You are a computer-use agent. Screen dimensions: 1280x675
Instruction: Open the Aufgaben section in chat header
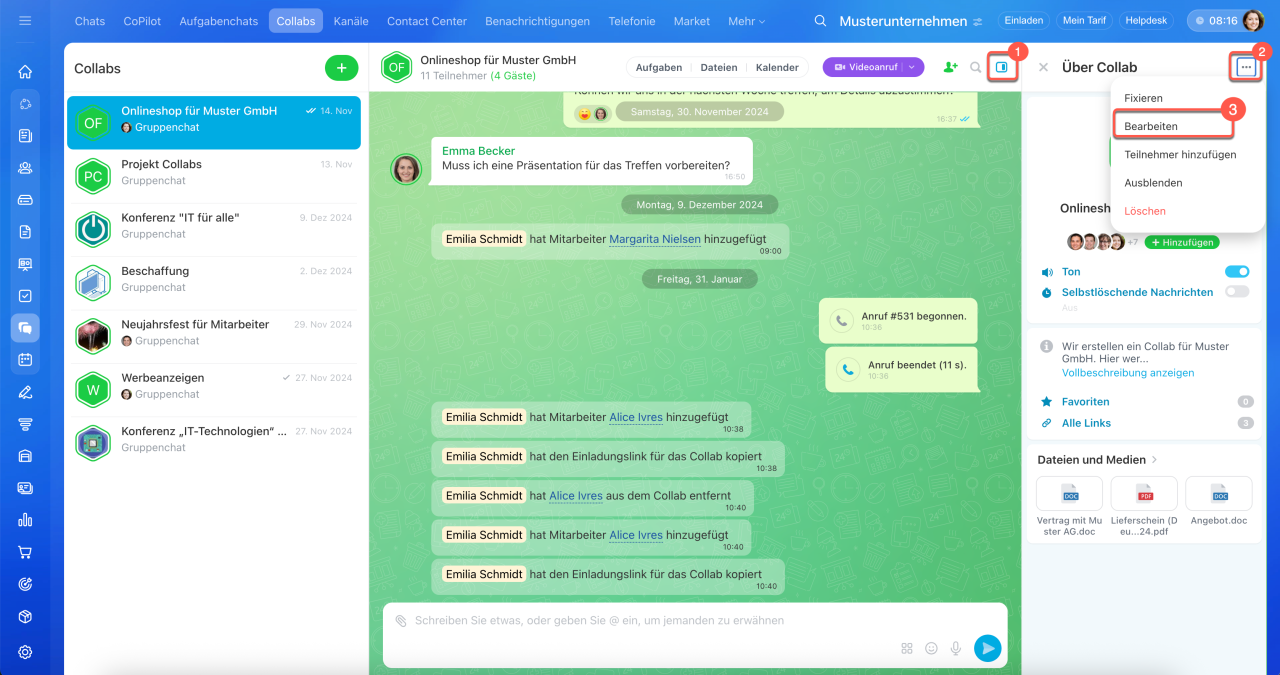pos(659,67)
